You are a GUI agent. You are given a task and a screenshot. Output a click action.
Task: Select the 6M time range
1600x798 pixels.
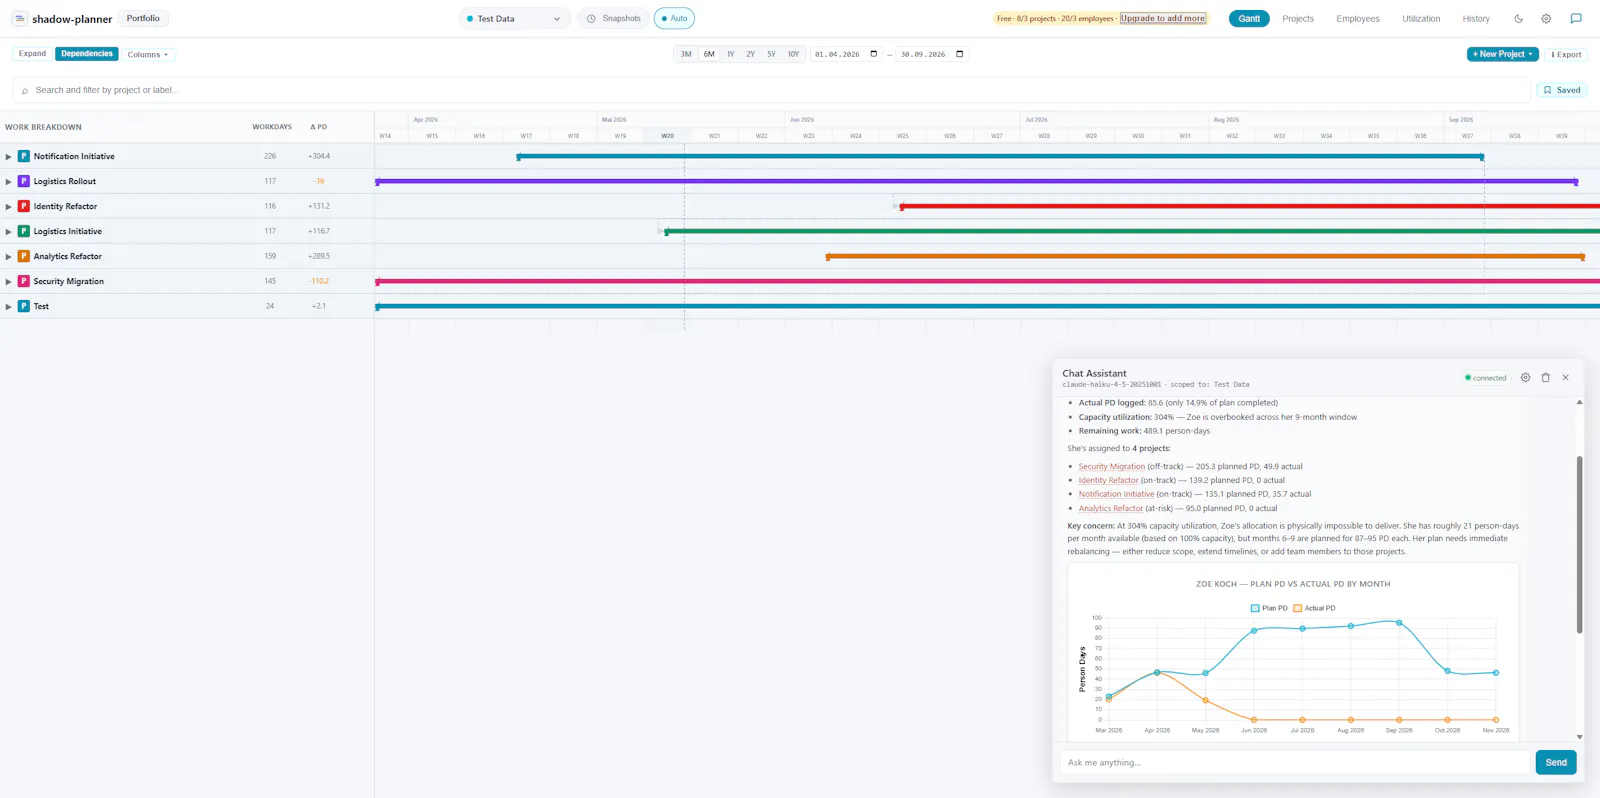click(x=709, y=54)
